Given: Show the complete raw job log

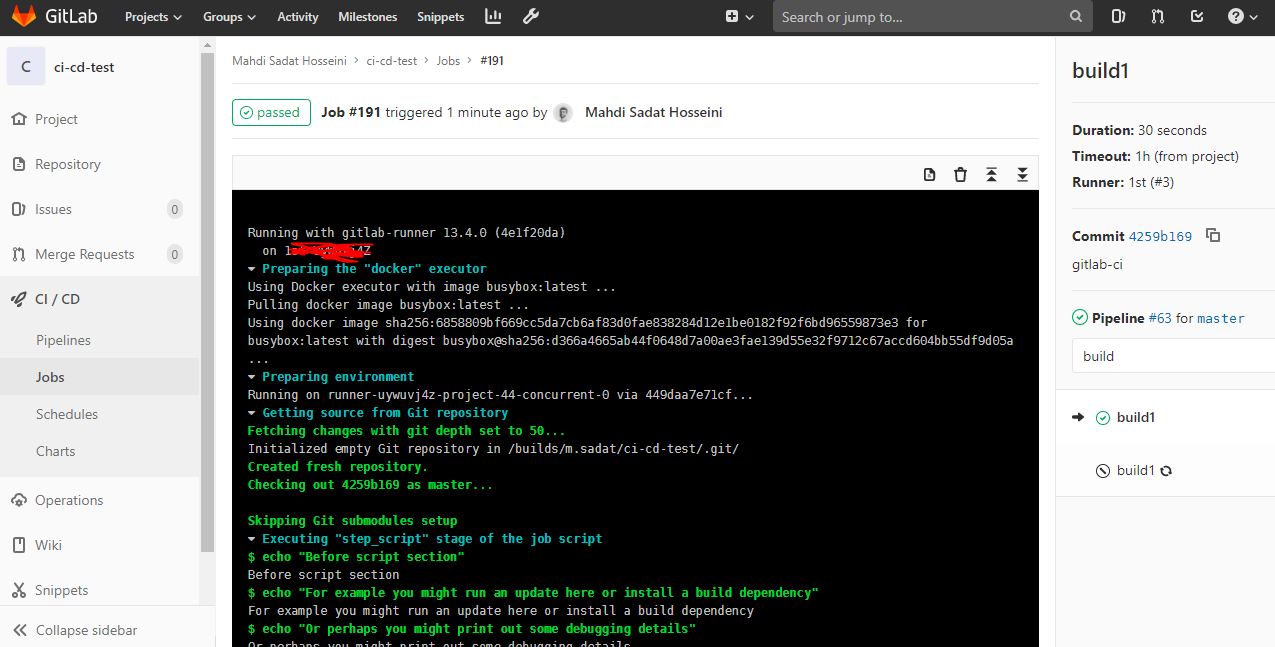Looking at the screenshot, I should pos(930,175).
